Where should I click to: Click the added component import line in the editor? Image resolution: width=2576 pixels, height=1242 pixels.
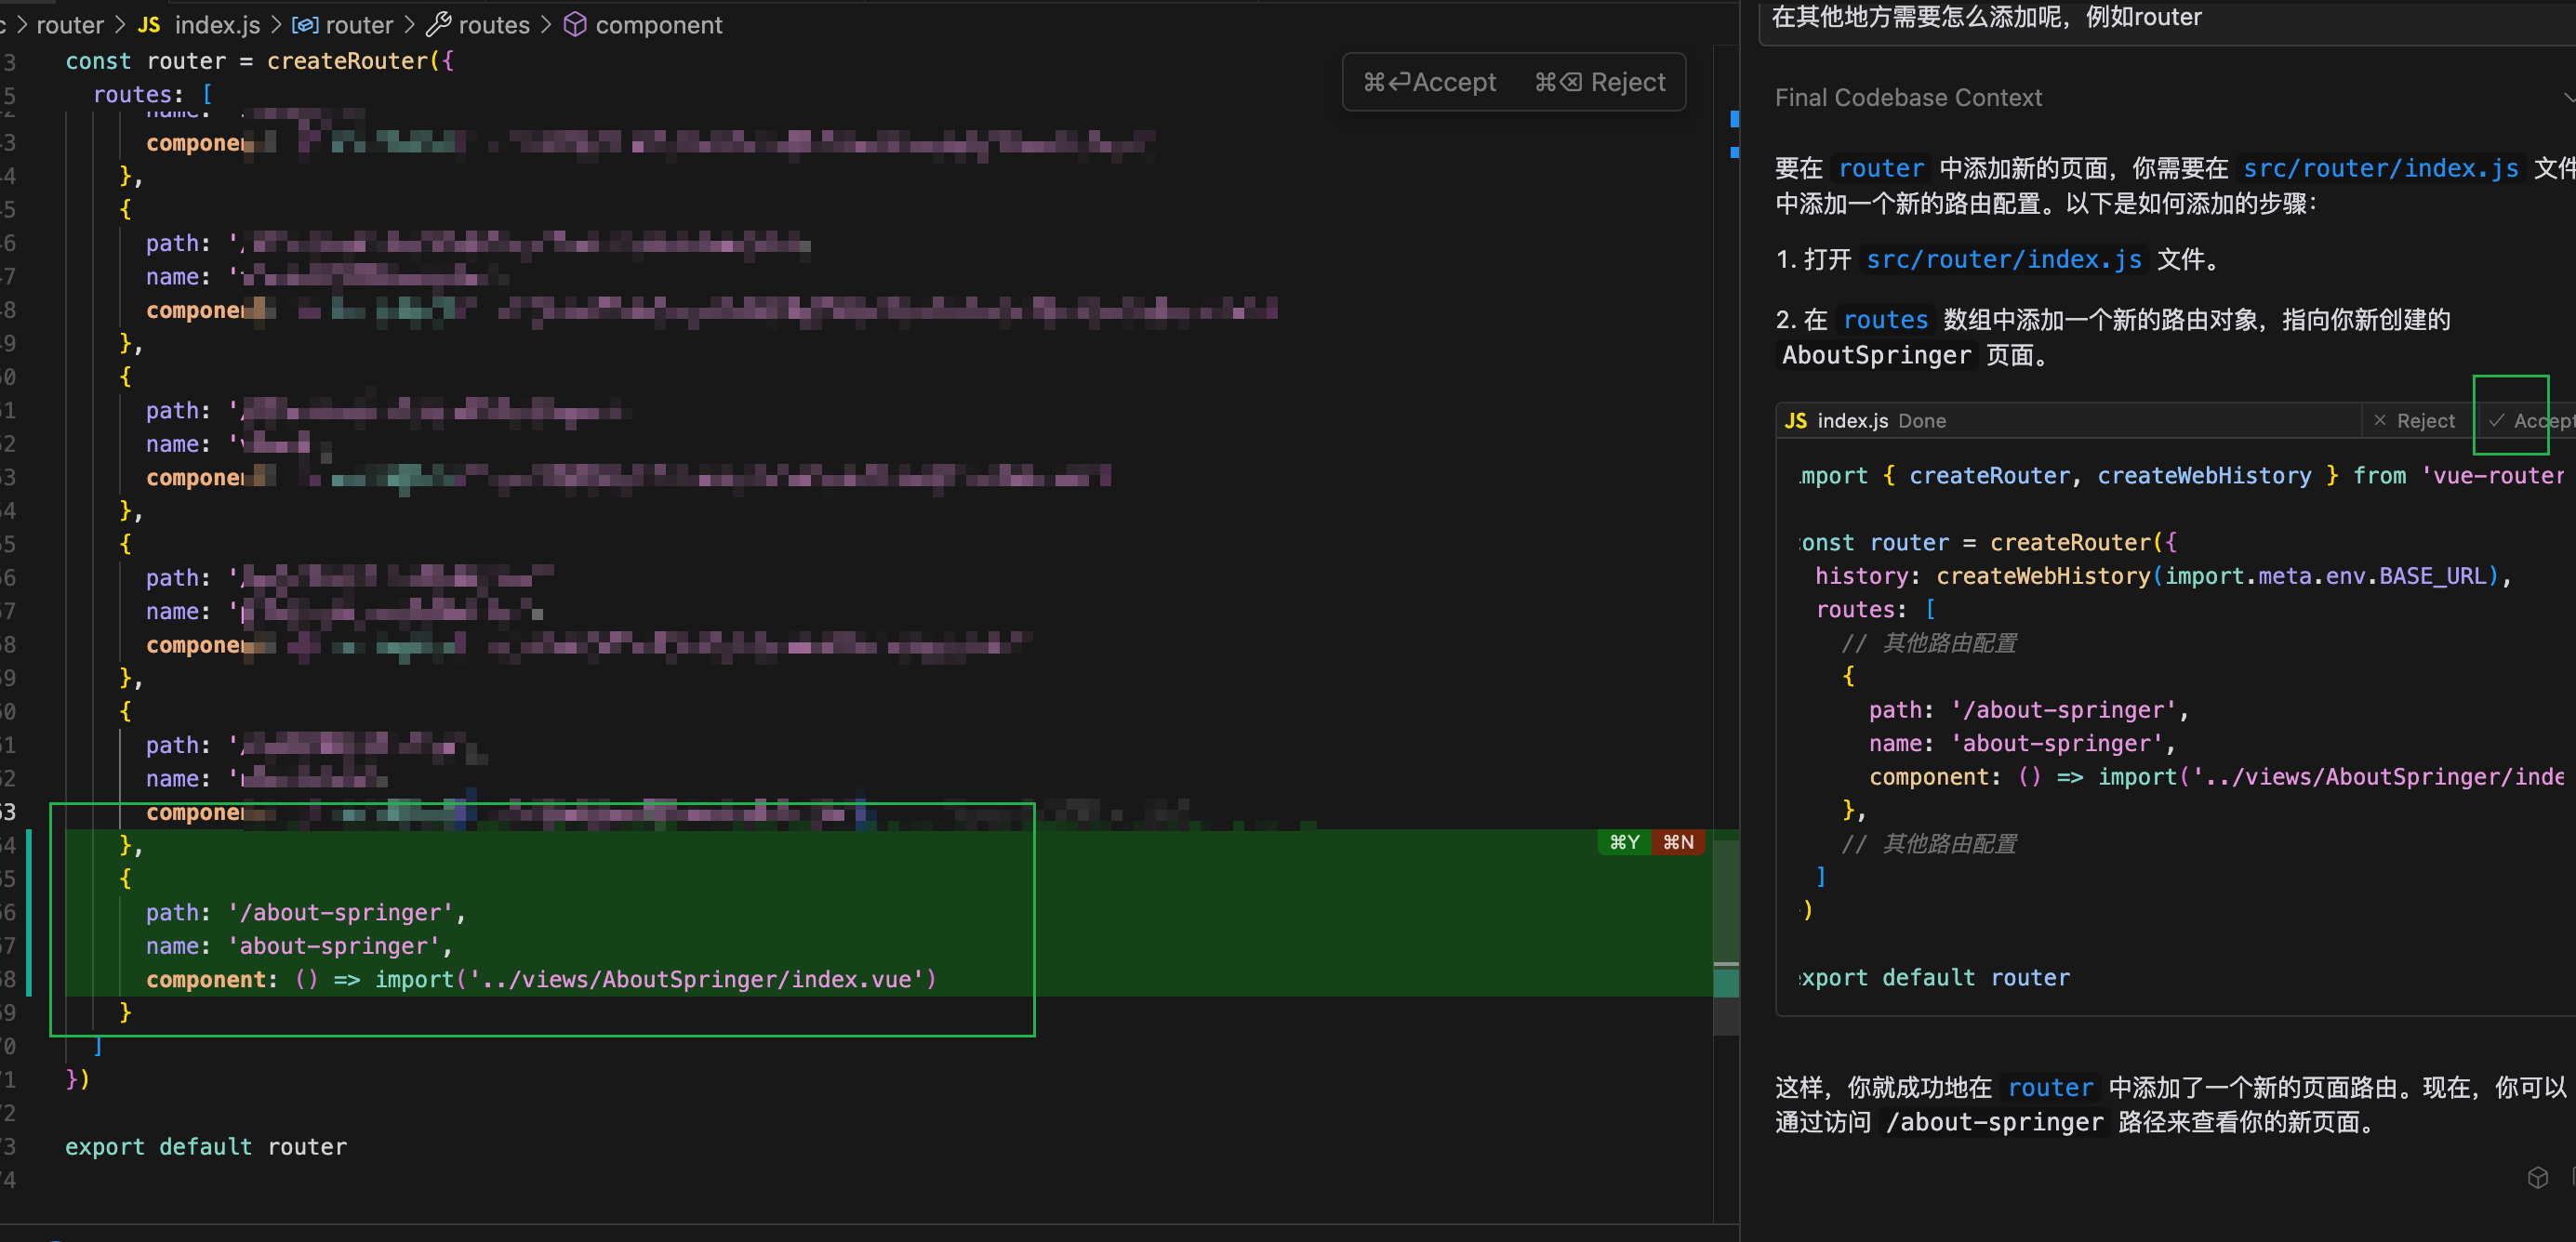coord(541,980)
